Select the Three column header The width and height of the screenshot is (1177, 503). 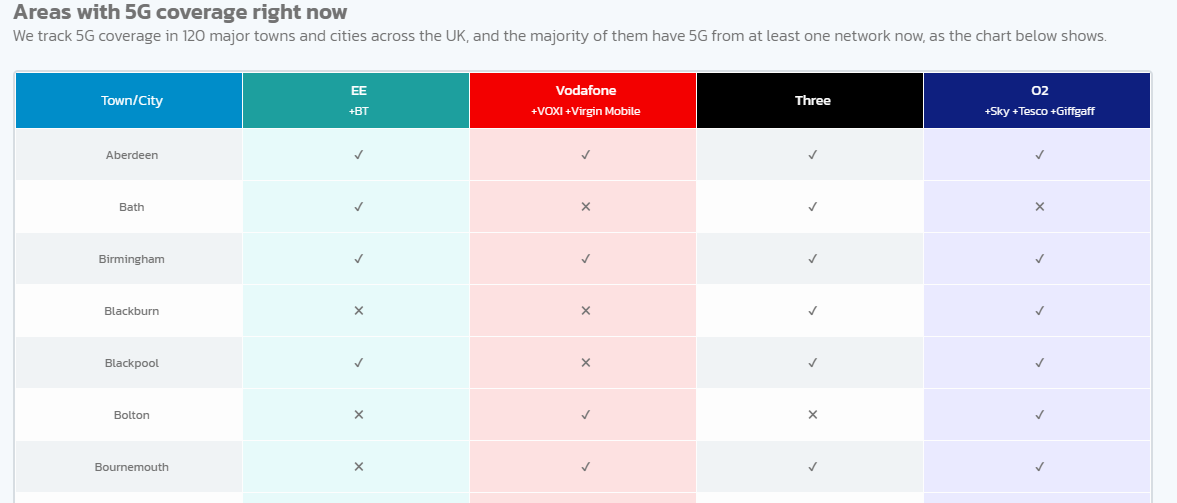(x=810, y=101)
